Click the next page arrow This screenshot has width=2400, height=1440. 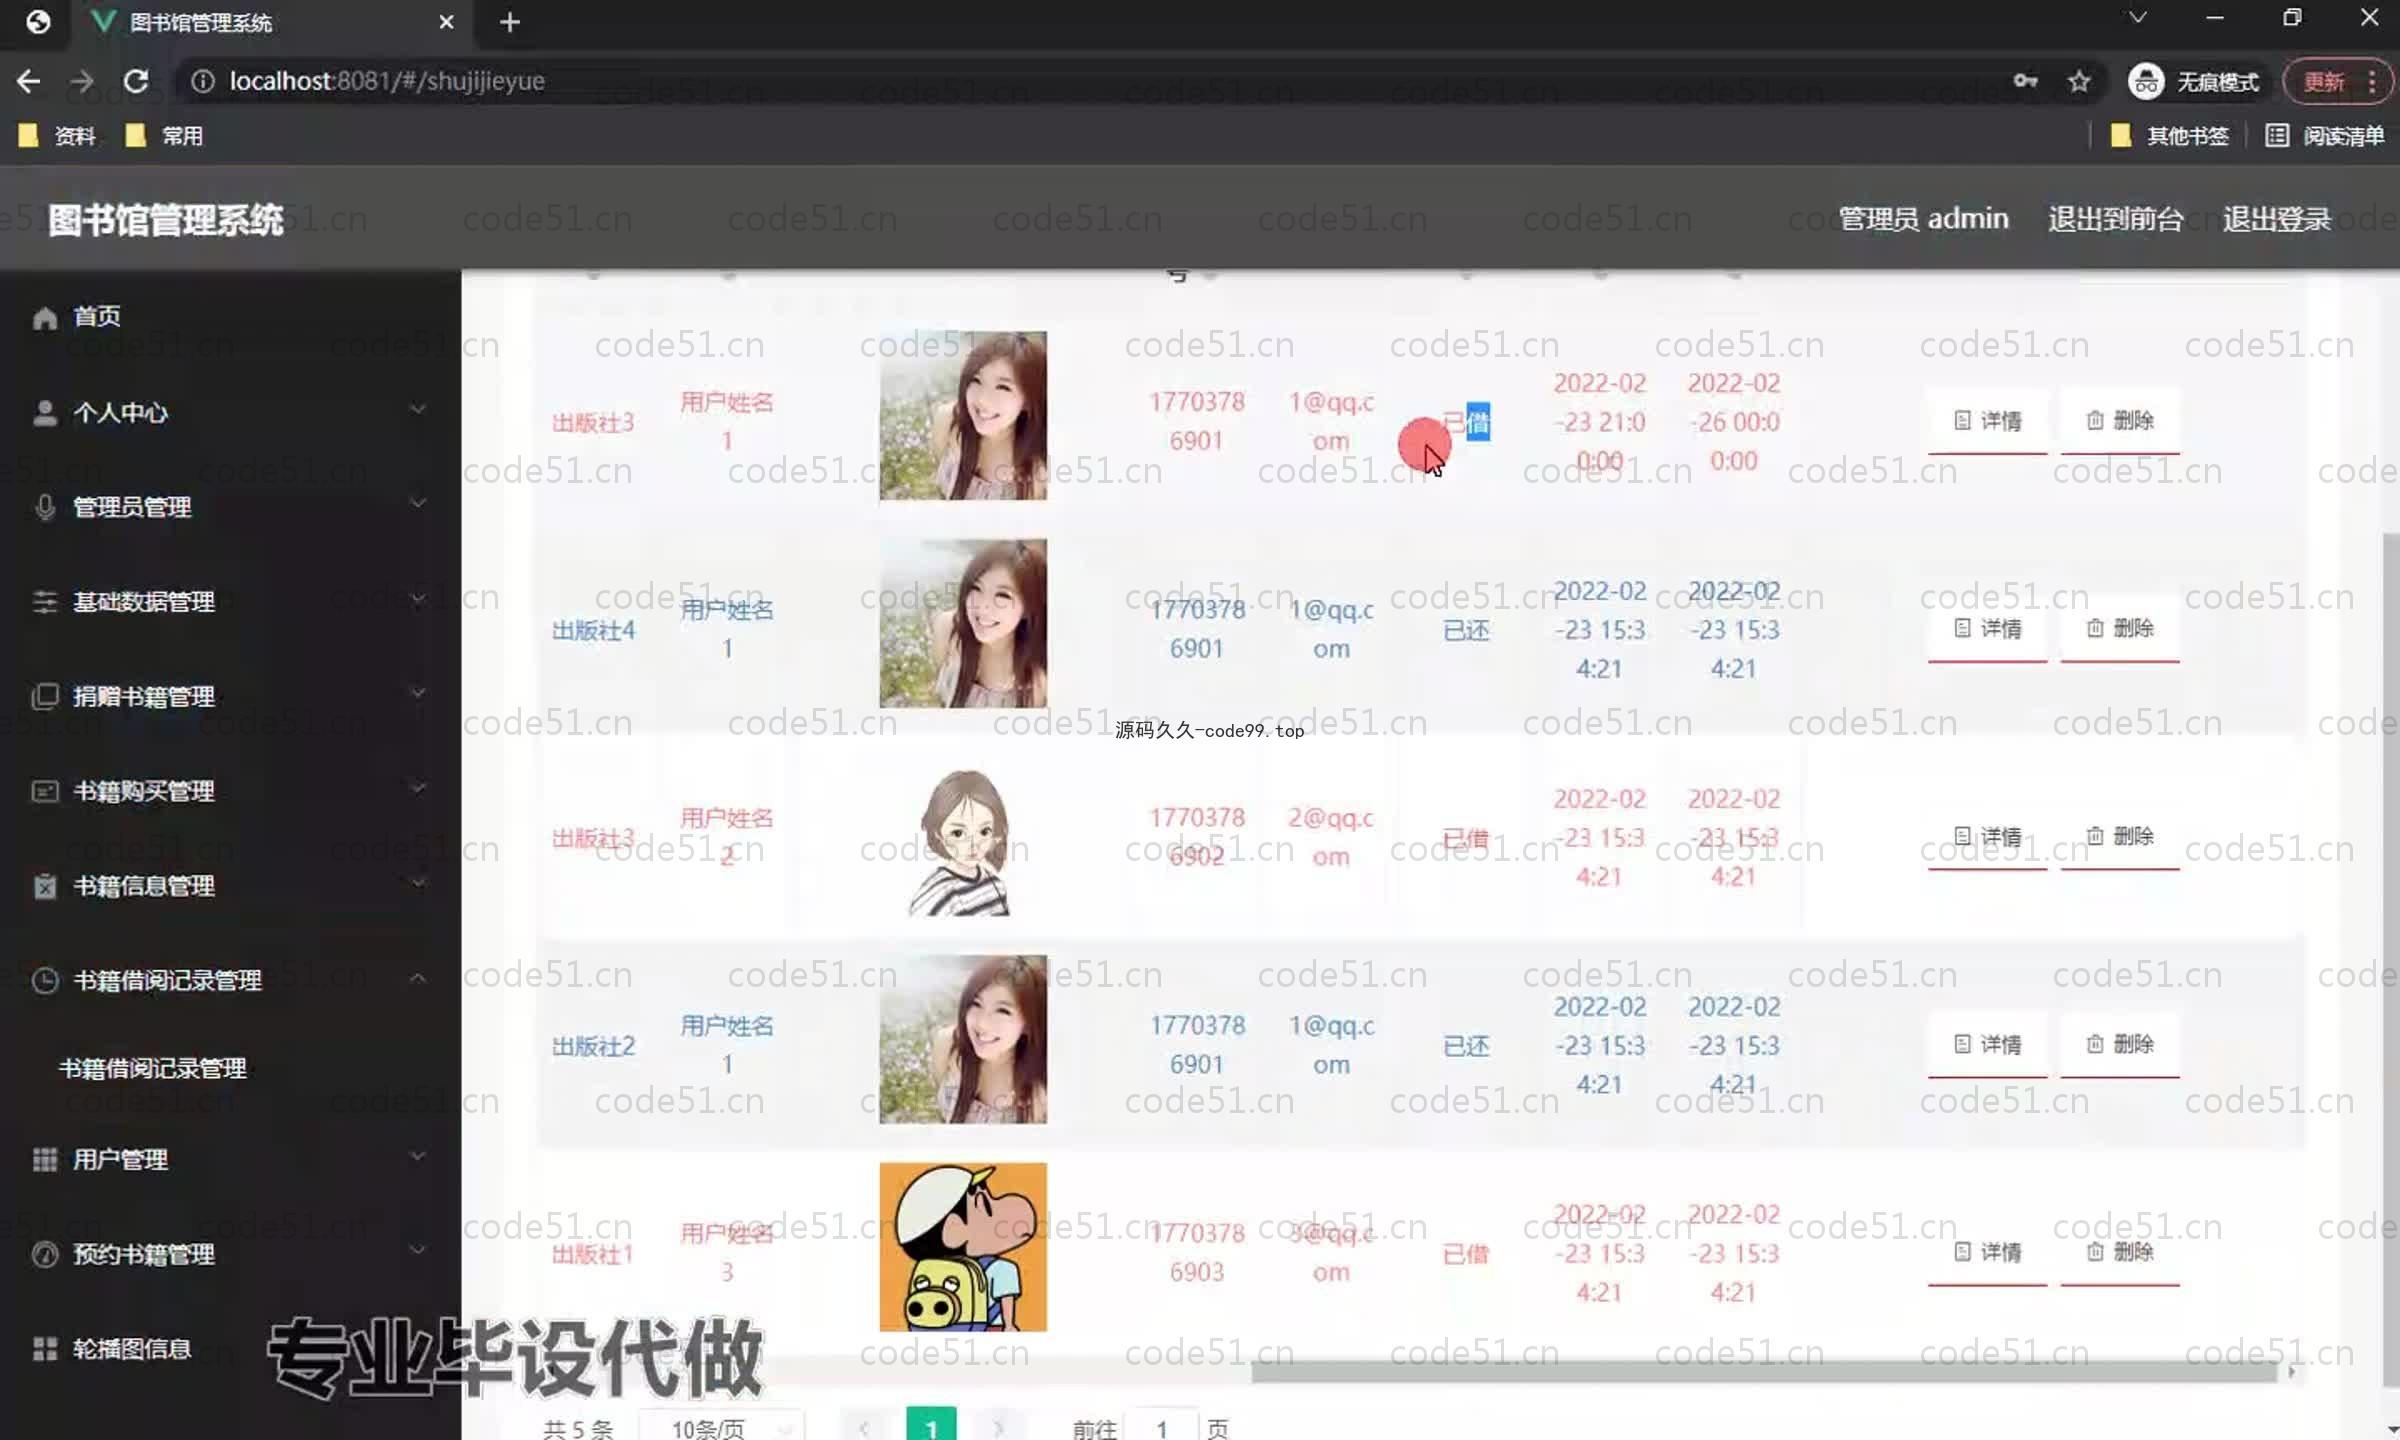pos(998,1428)
